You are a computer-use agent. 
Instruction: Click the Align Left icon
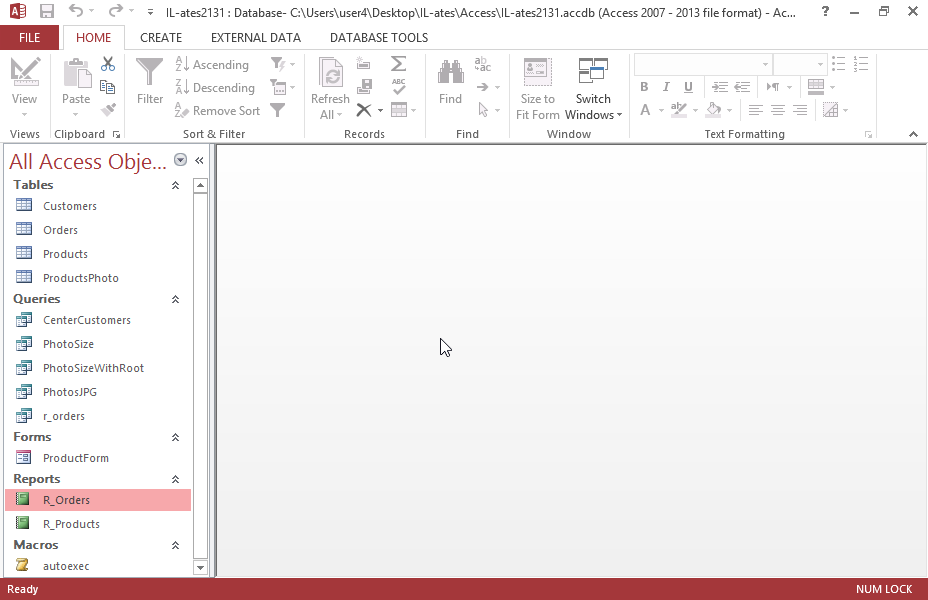755,110
